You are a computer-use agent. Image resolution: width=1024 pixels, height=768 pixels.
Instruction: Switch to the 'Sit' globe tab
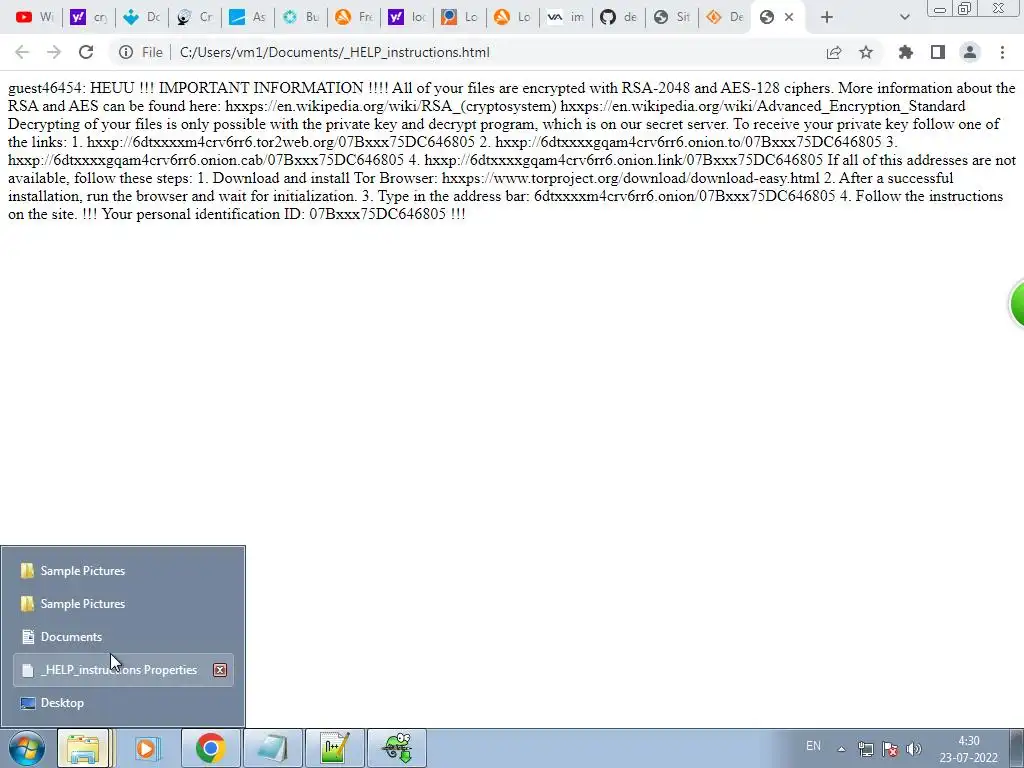pos(671,17)
